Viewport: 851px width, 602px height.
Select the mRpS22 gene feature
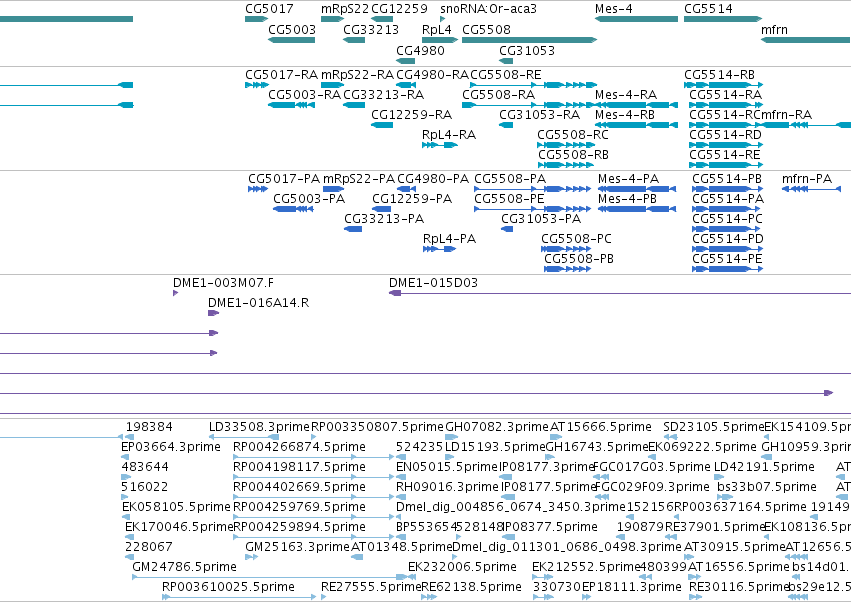(x=333, y=19)
